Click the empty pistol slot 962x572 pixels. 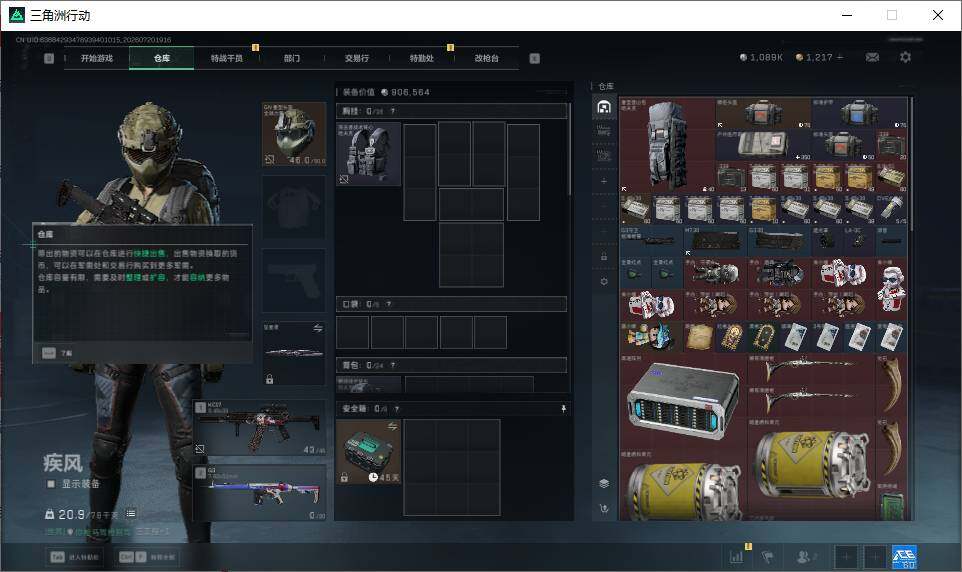(x=294, y=280)
